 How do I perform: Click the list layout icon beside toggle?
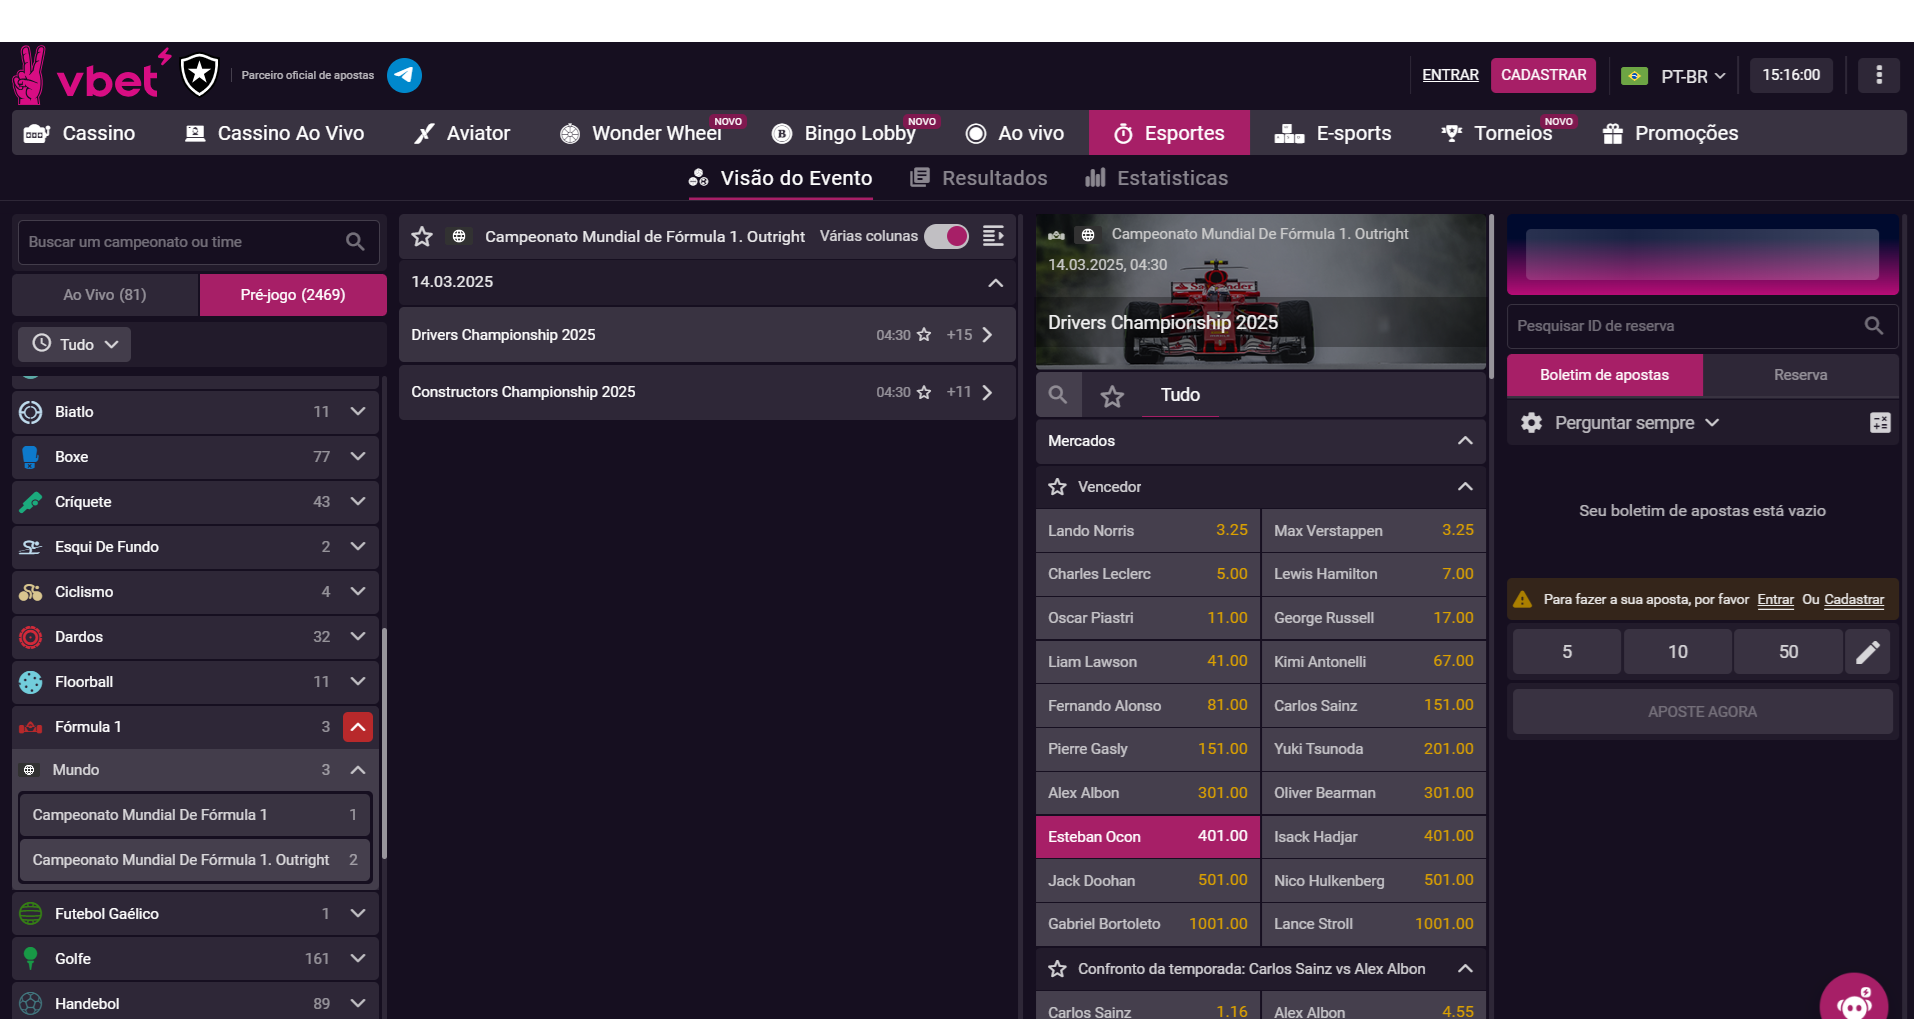point(993,236)
